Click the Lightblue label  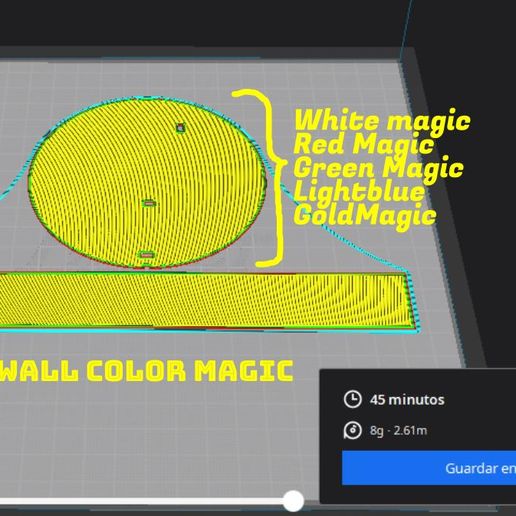[359, 192]
